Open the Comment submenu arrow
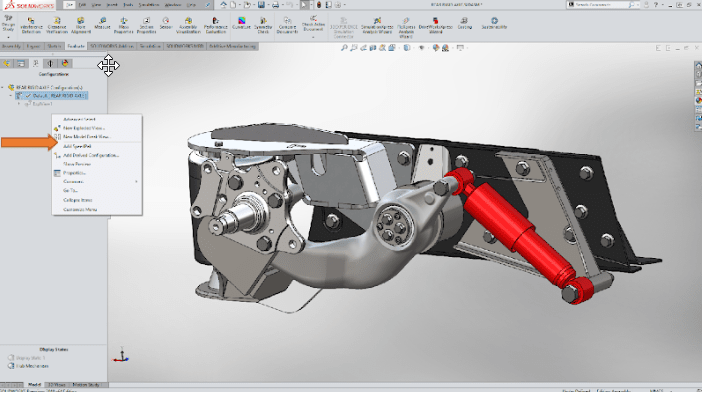The image size is (702, 393). coord(137,182)
